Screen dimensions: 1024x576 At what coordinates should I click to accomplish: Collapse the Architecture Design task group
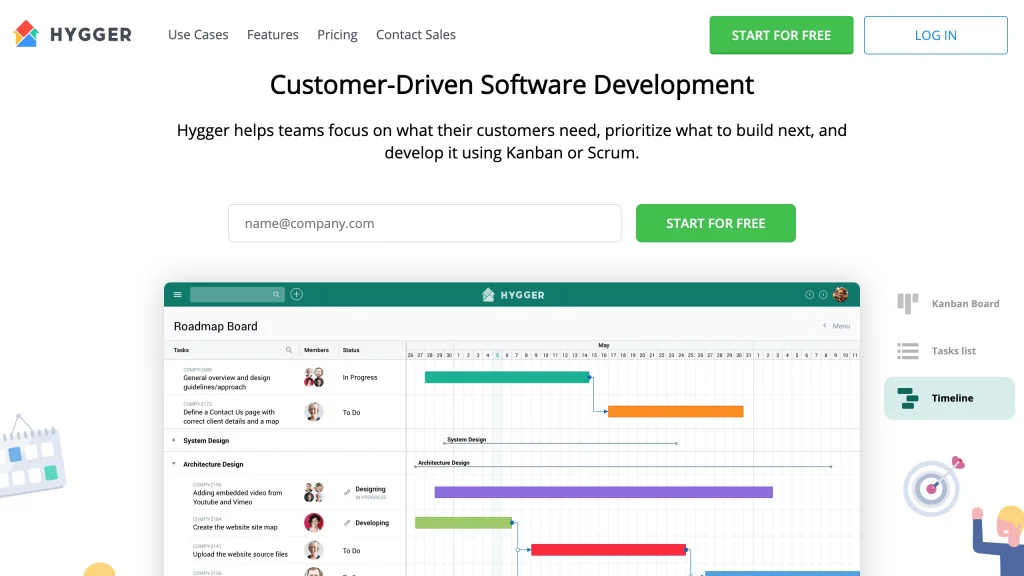173,464
